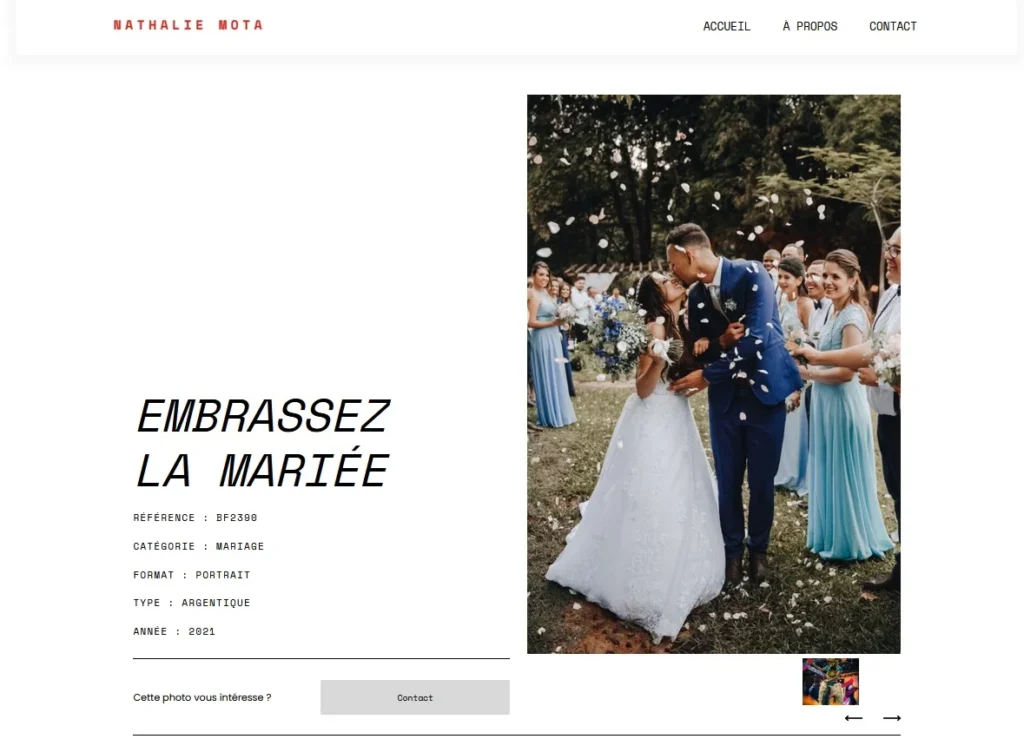Select the Type : Argentique line
Screen dimensions: 1024x739
coord(191,603)
